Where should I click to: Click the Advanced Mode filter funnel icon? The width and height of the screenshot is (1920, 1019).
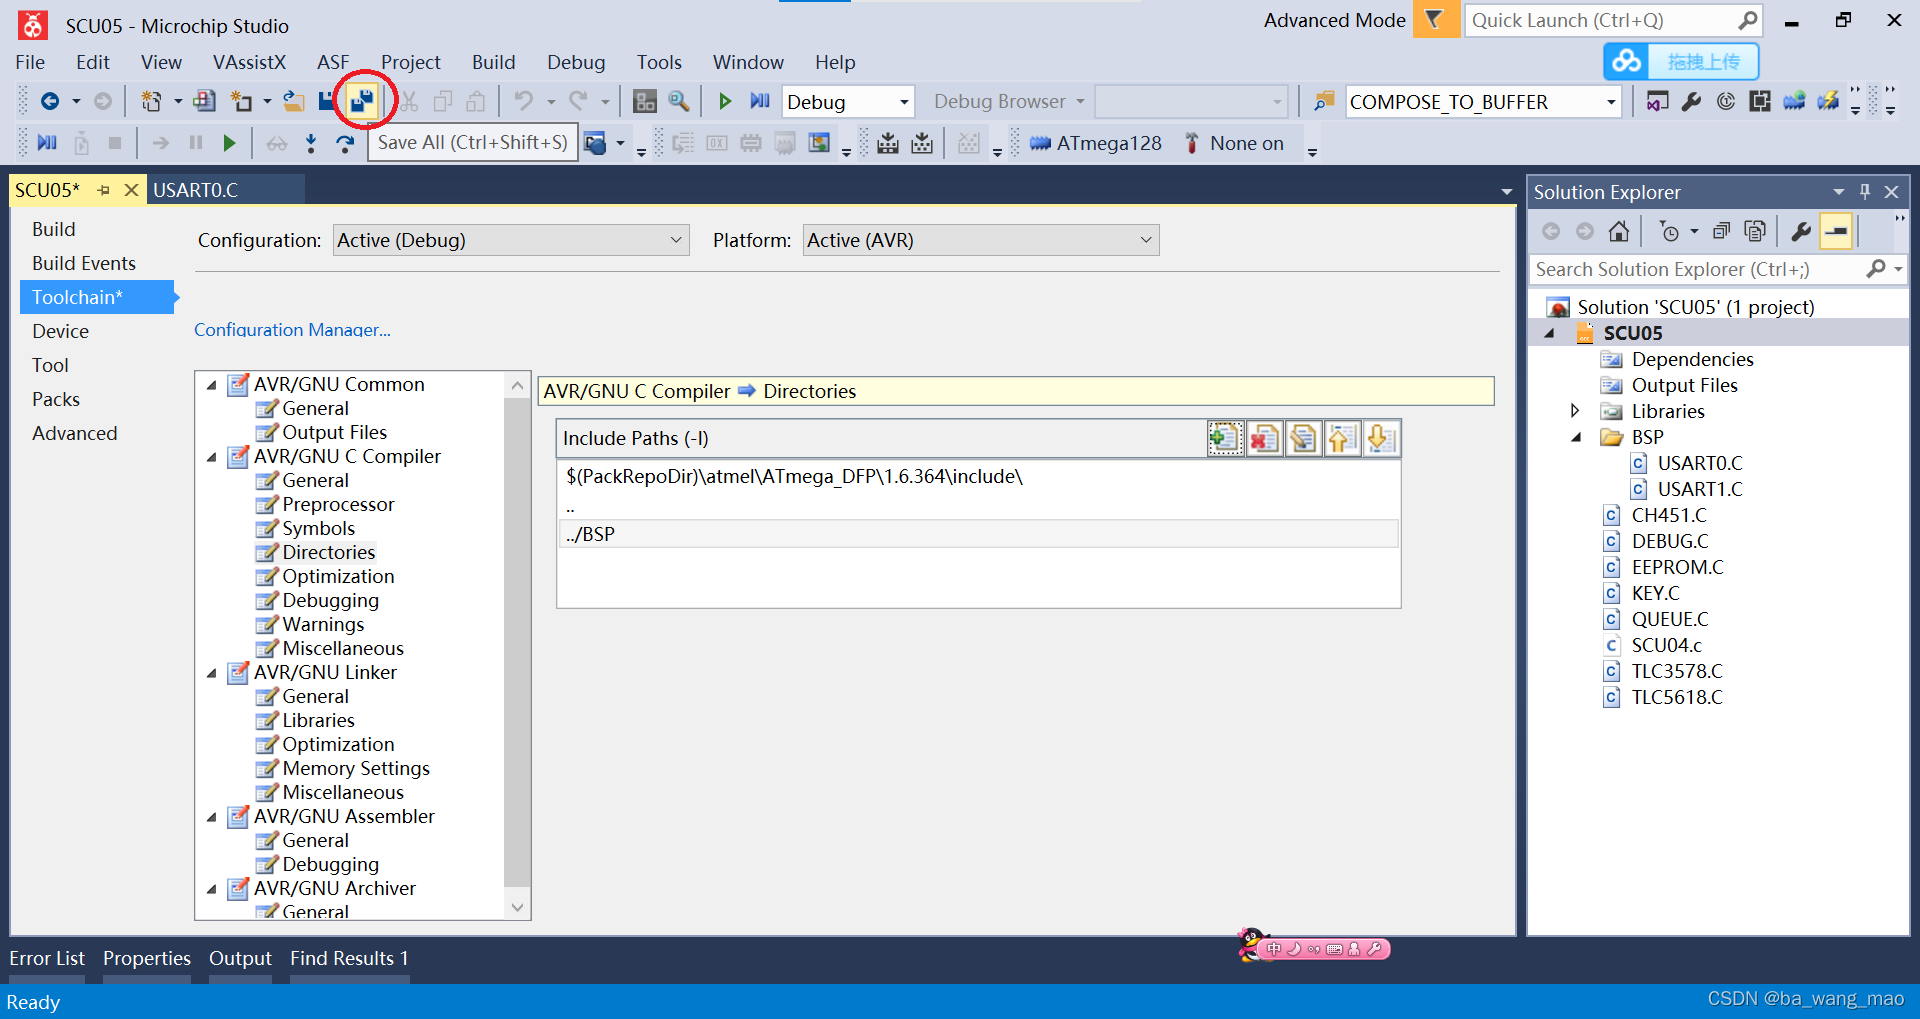coord(1435,20)
